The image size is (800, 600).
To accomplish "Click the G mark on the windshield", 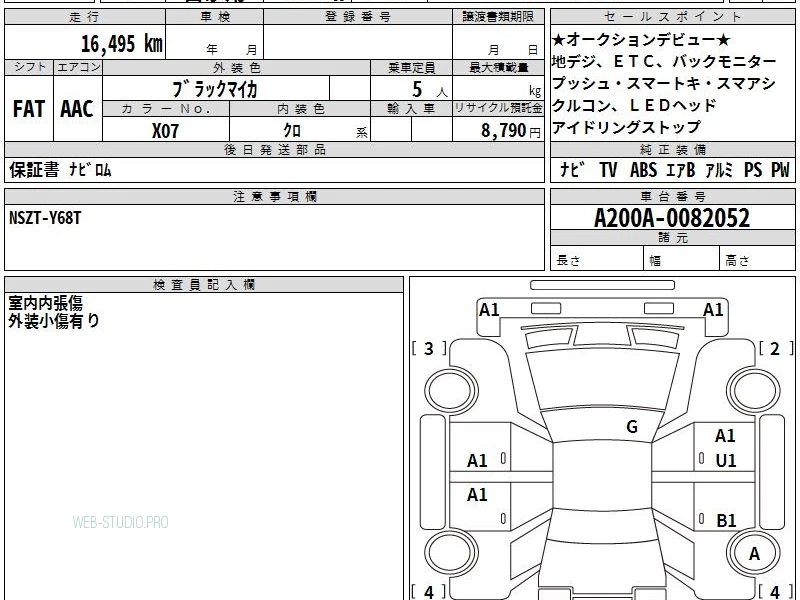I will pyautogui.click(x=632, y=427).
